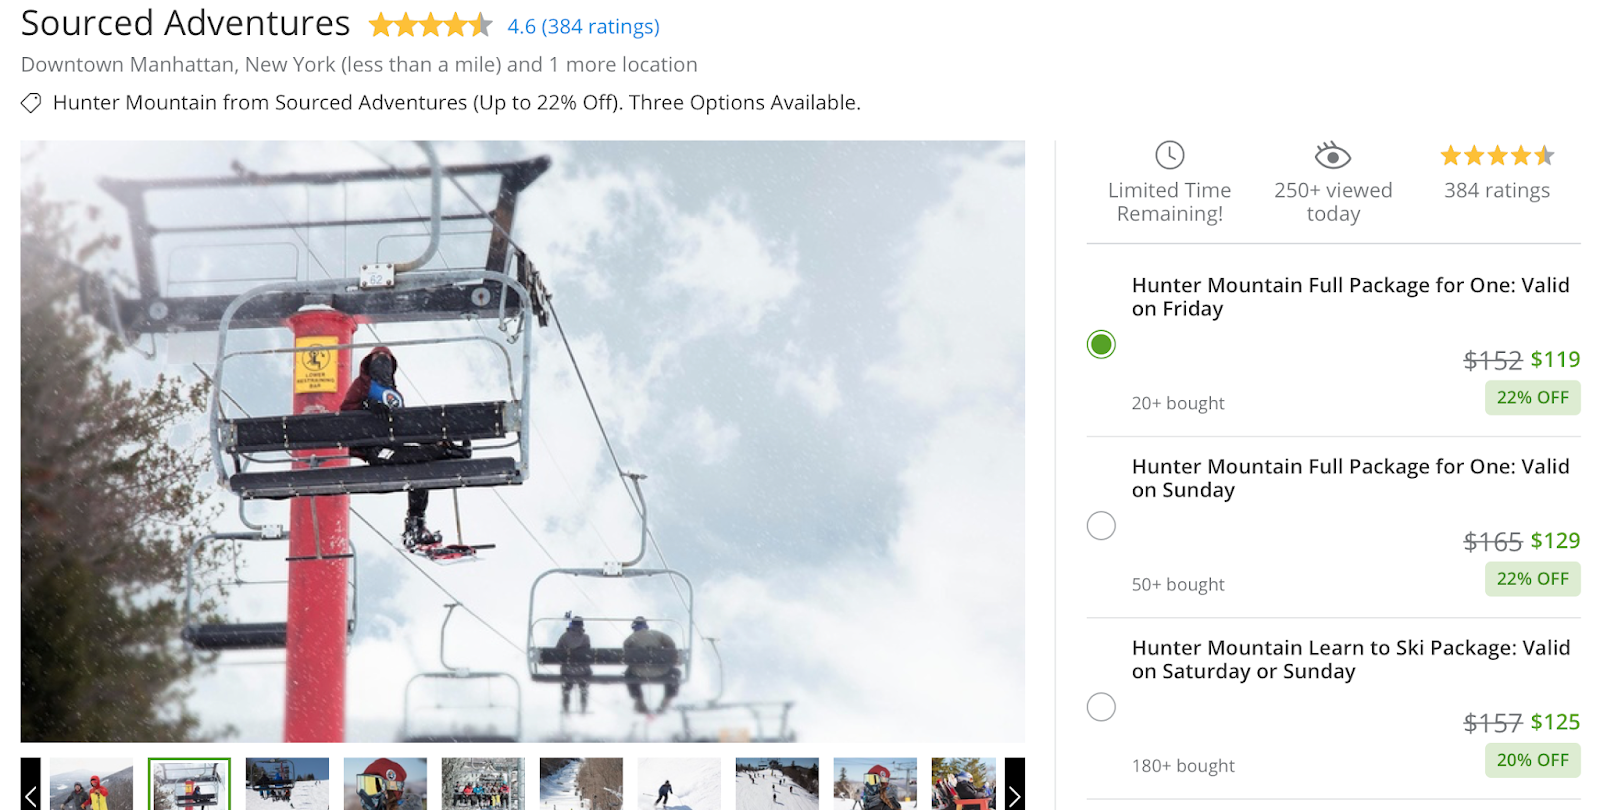Click the star rating next to Sourced Adventures title

(x=431, y=25)
